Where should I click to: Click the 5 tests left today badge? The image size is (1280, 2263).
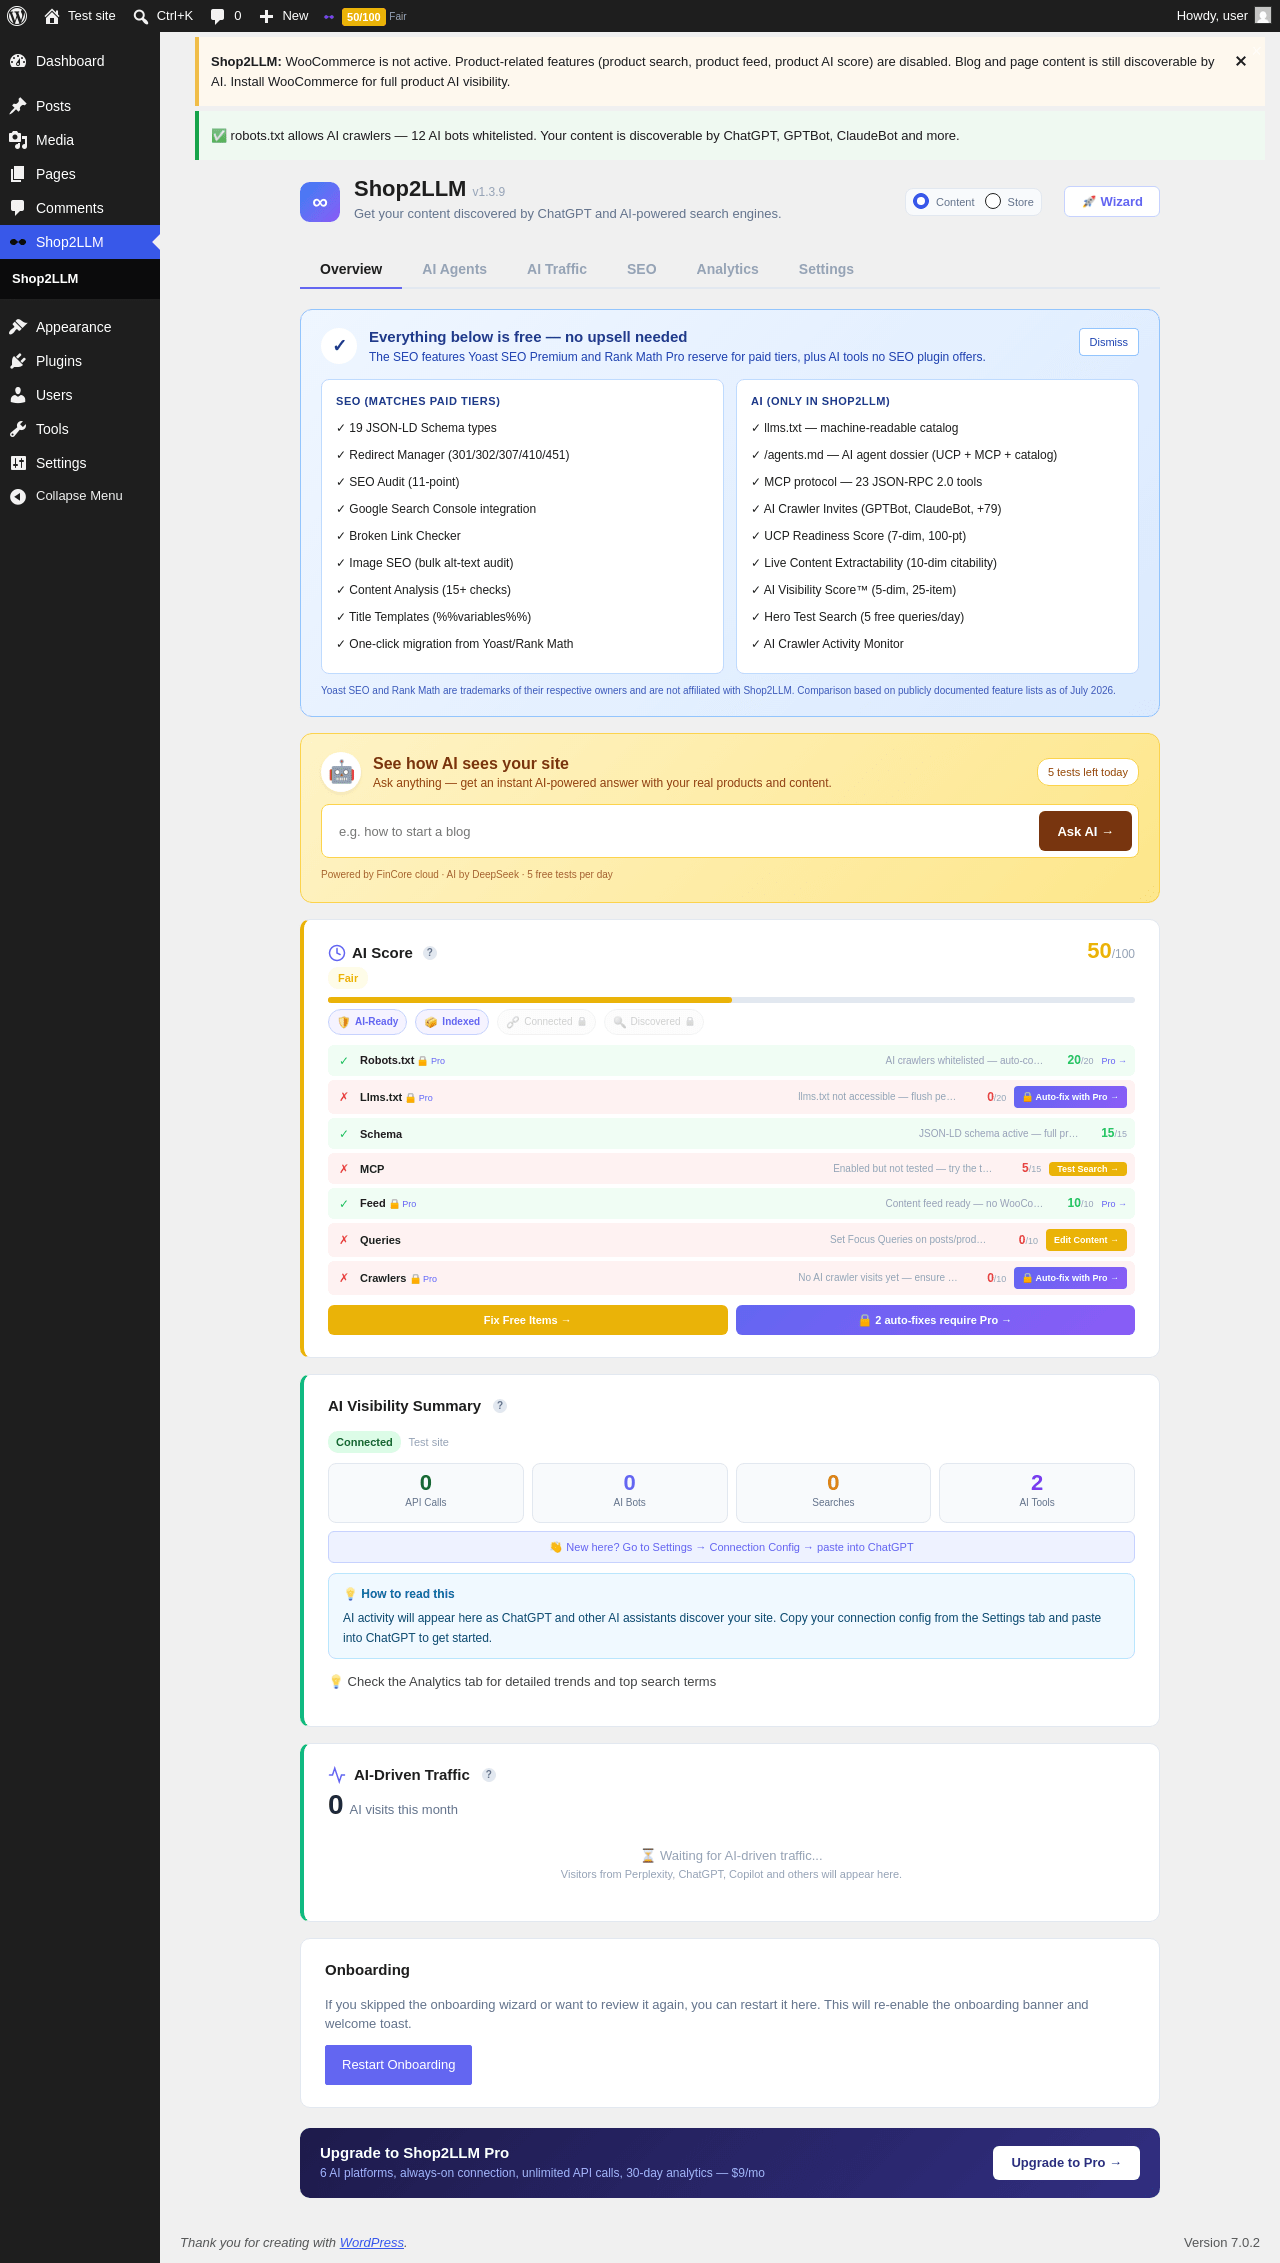1088,772
